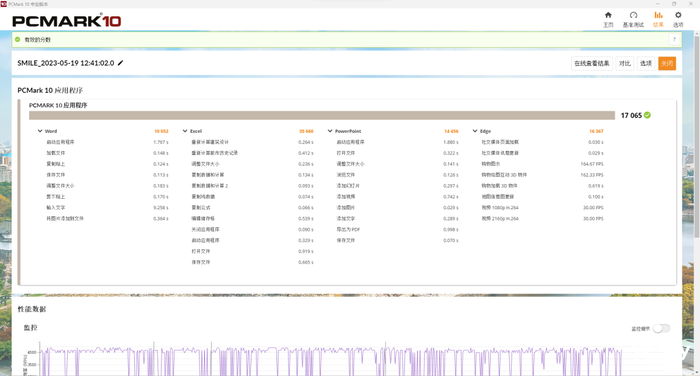The width and height of the screenshot is (700, 376).
Task: Click the monitoring frequency graph
Action: [x=330, y=359]
